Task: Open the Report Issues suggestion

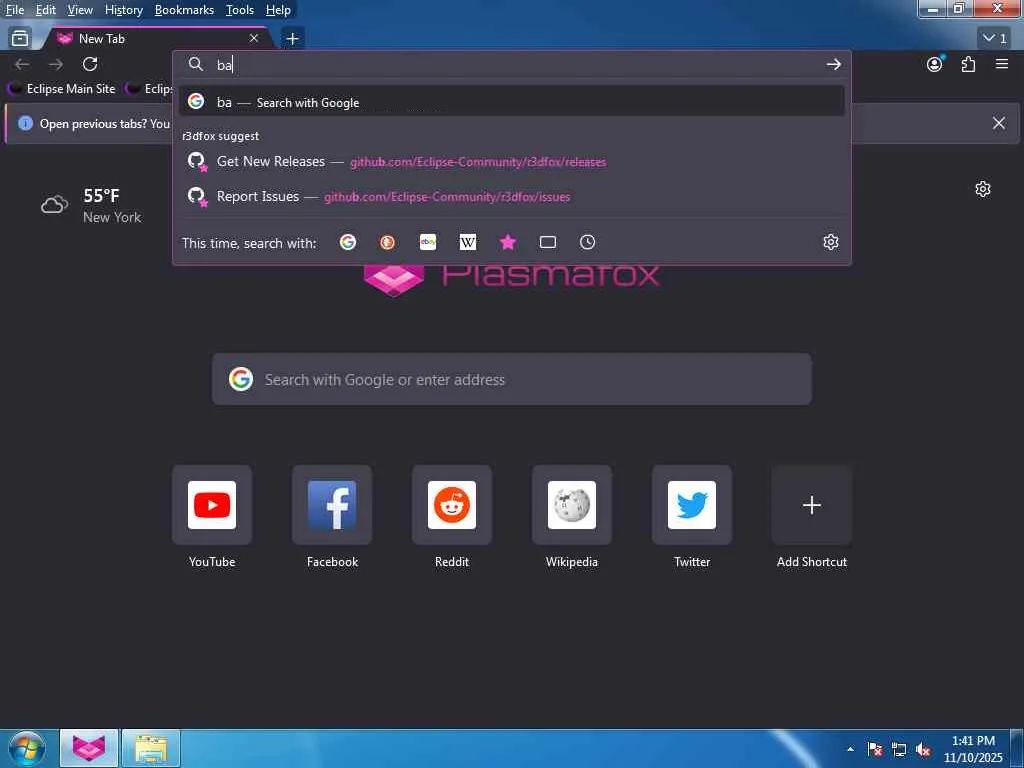Action: (x=511, y=196)
